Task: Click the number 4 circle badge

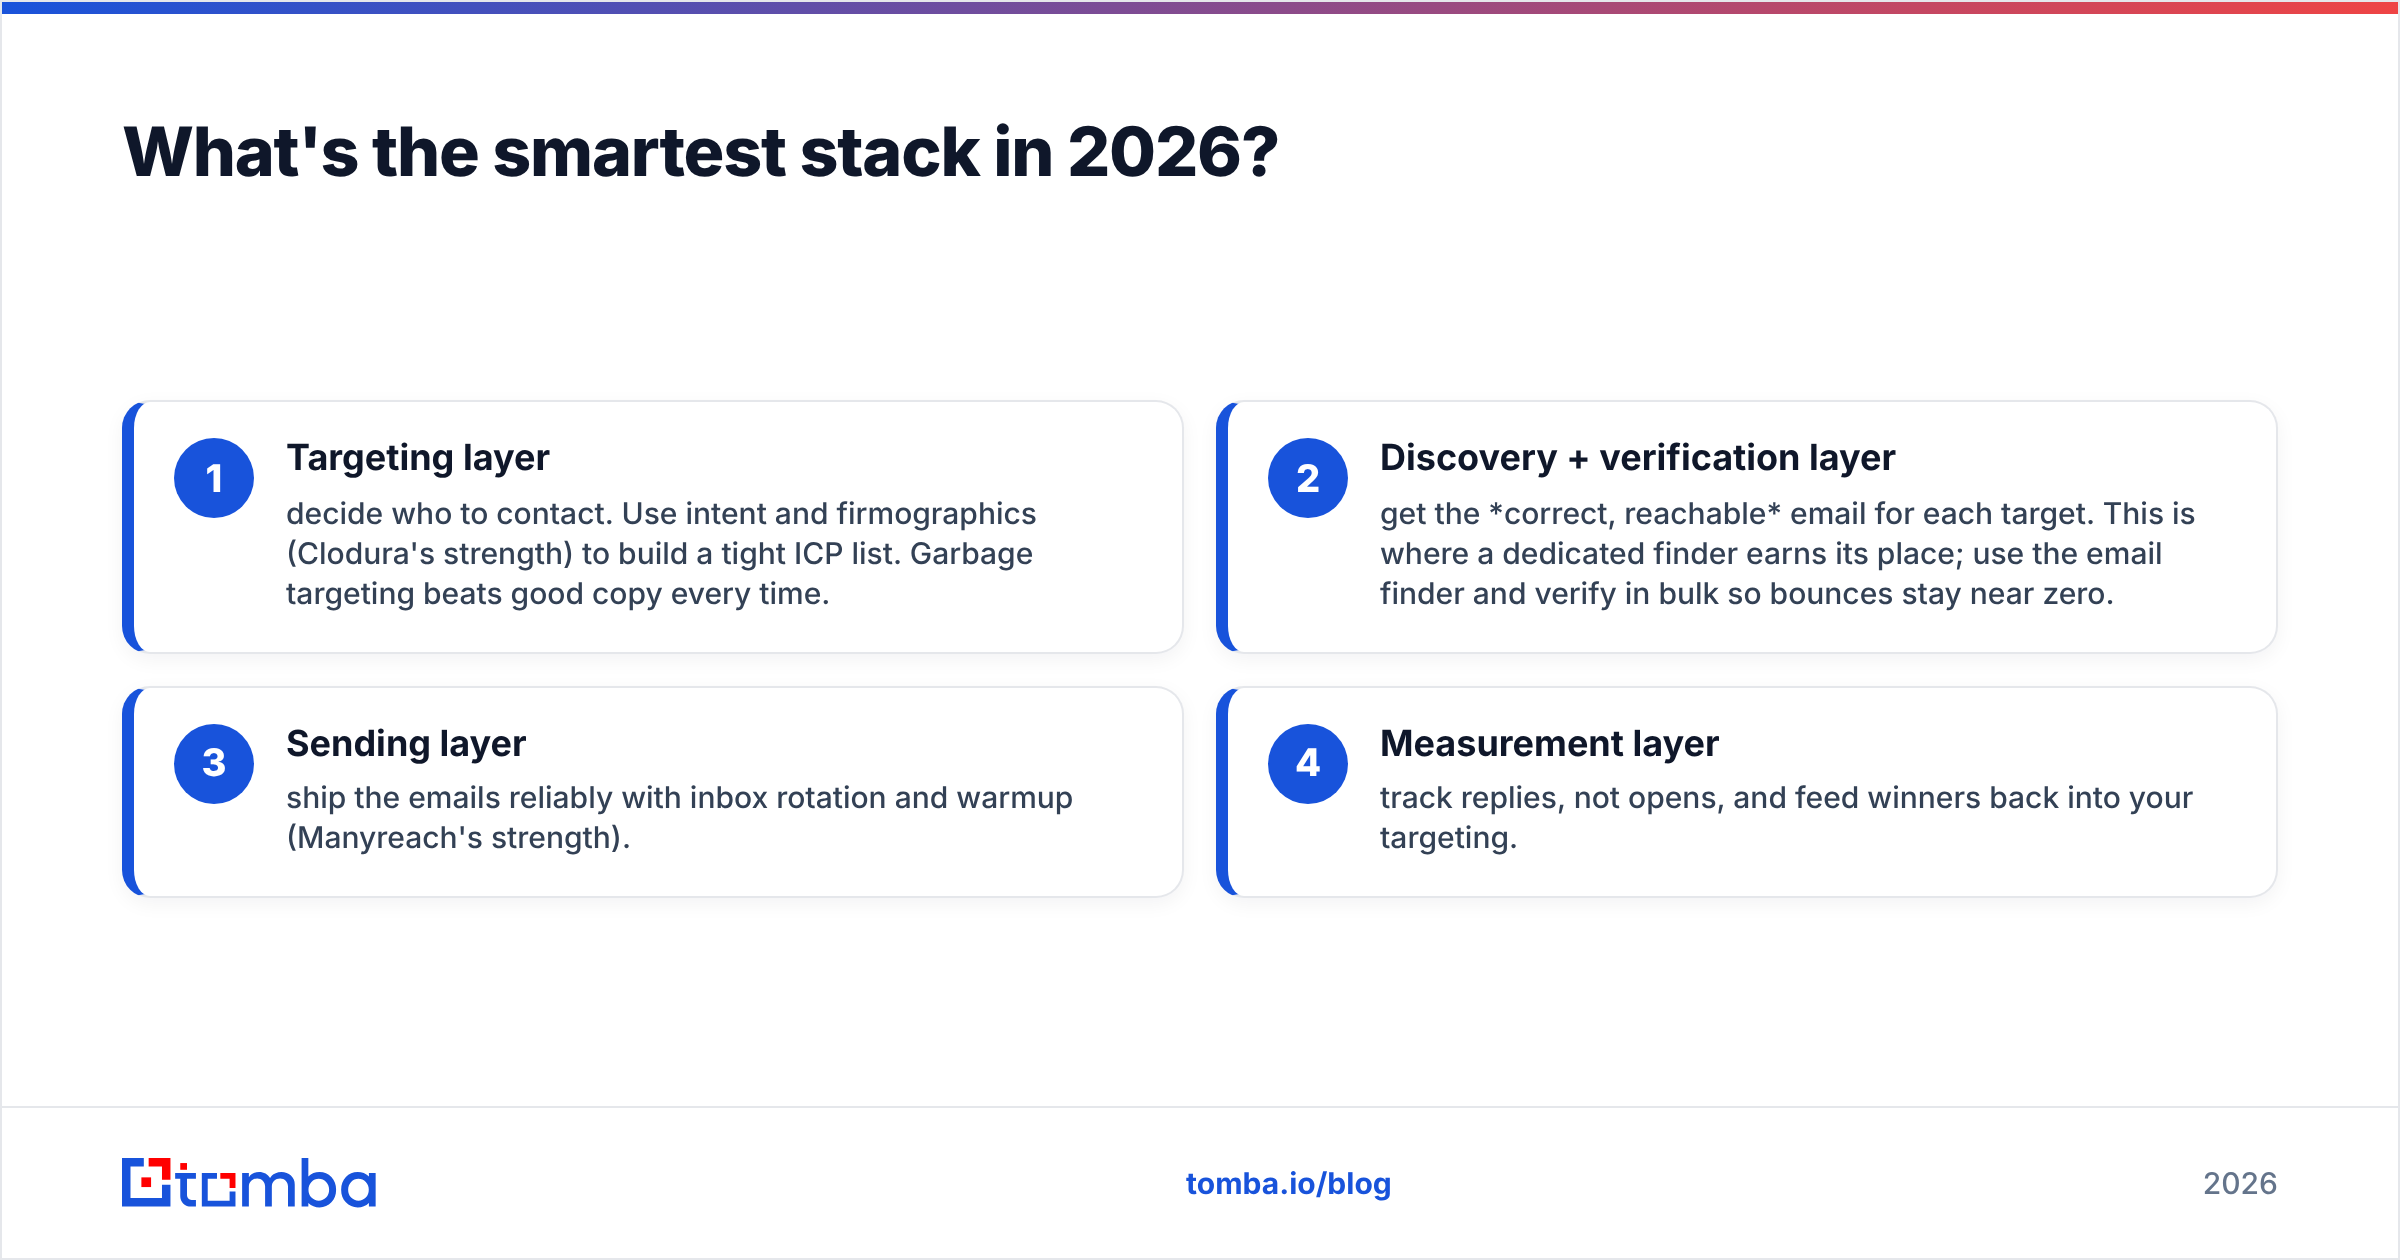Action: (x=1308, y=764)
